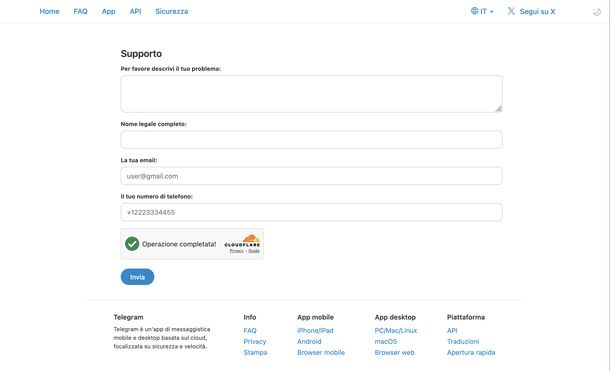Click the 'La tua email:' label
Image resolution: width=610 pixels, height=371 pixels.
tap(139, 160)
